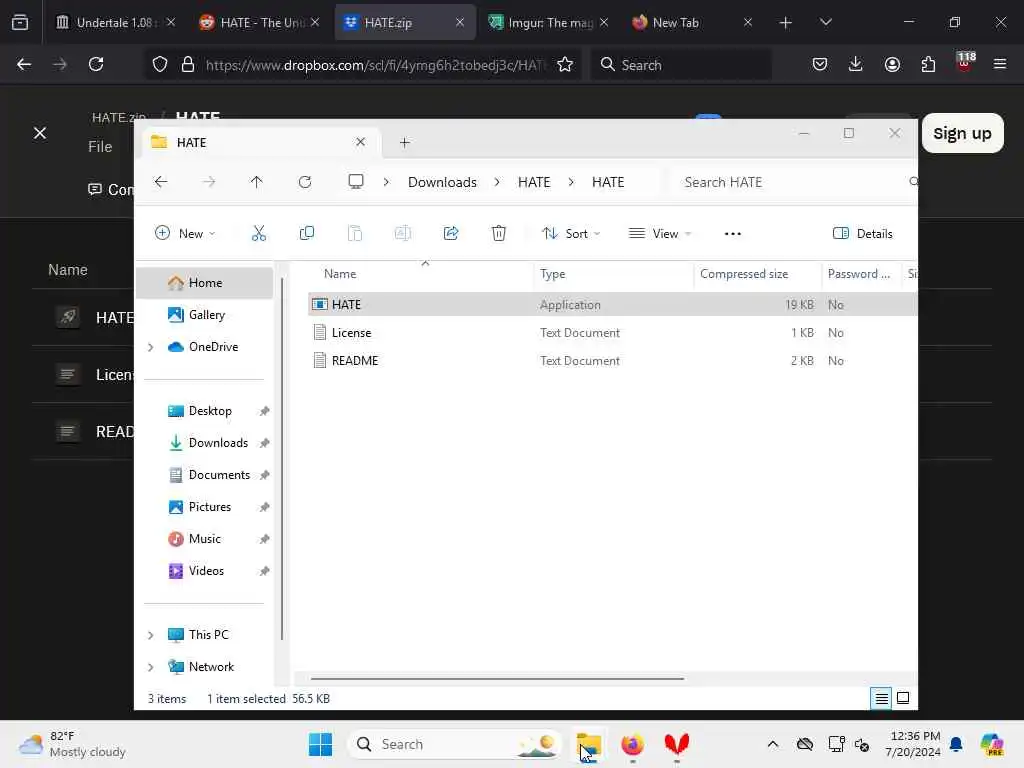Open the Sort dropdown

click(571, 233)
